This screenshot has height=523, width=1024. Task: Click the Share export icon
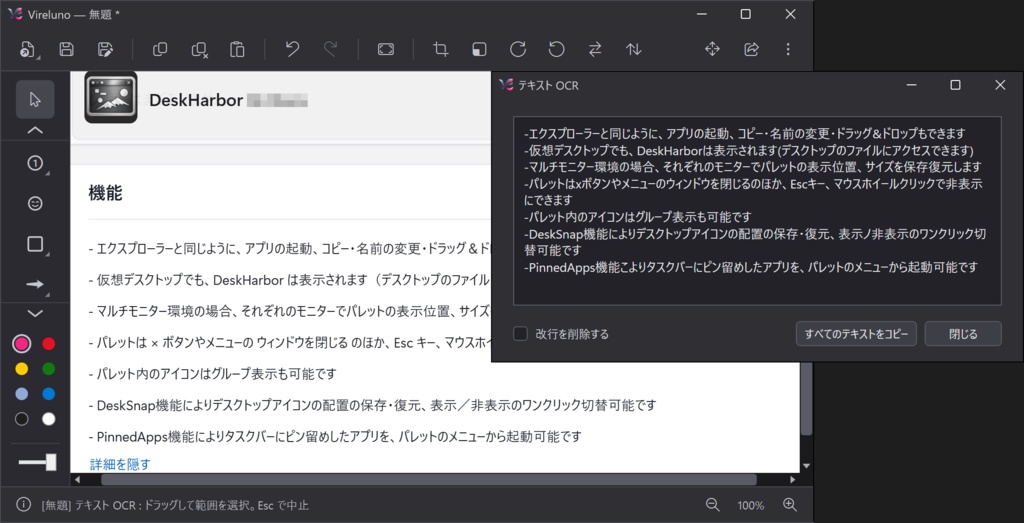point(751,49)
